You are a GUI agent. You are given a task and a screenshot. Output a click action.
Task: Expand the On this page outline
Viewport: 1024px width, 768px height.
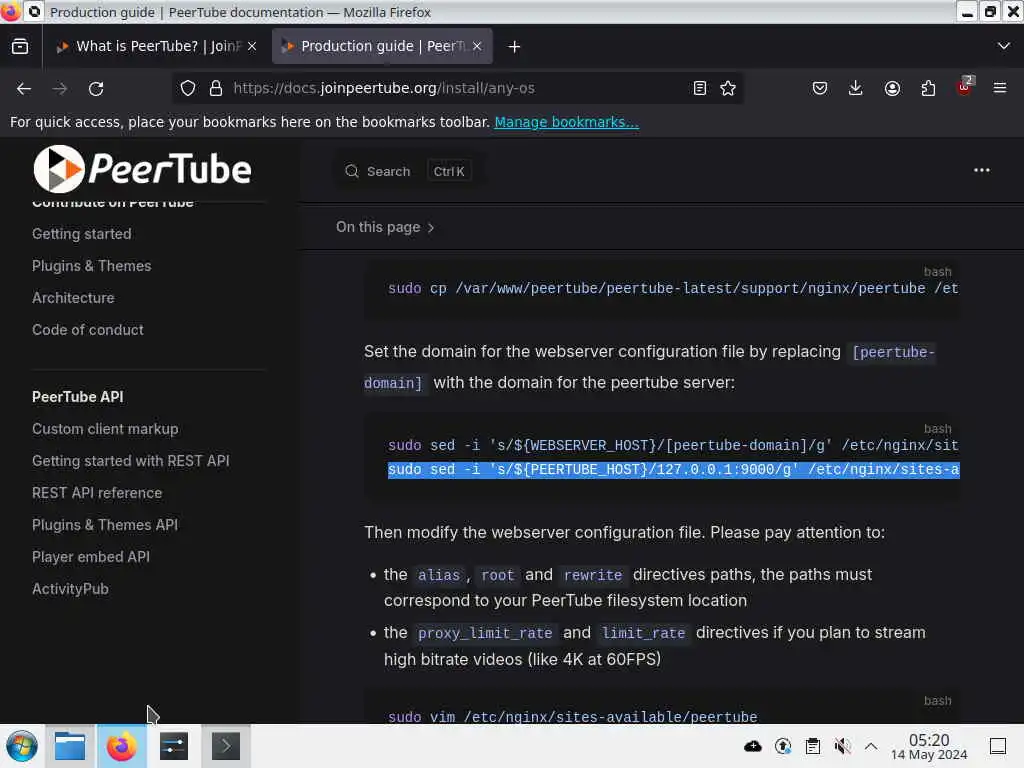coord(385,227)
